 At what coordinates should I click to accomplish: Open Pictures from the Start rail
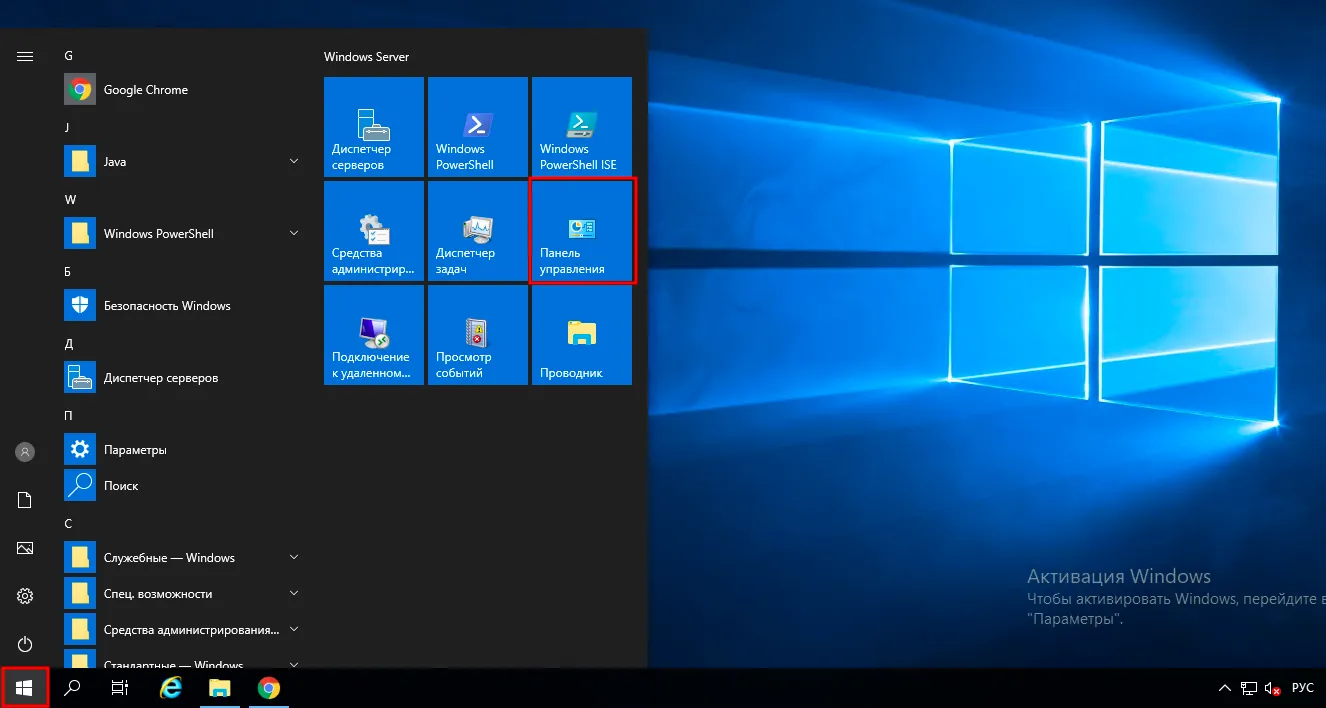[25, 548]
